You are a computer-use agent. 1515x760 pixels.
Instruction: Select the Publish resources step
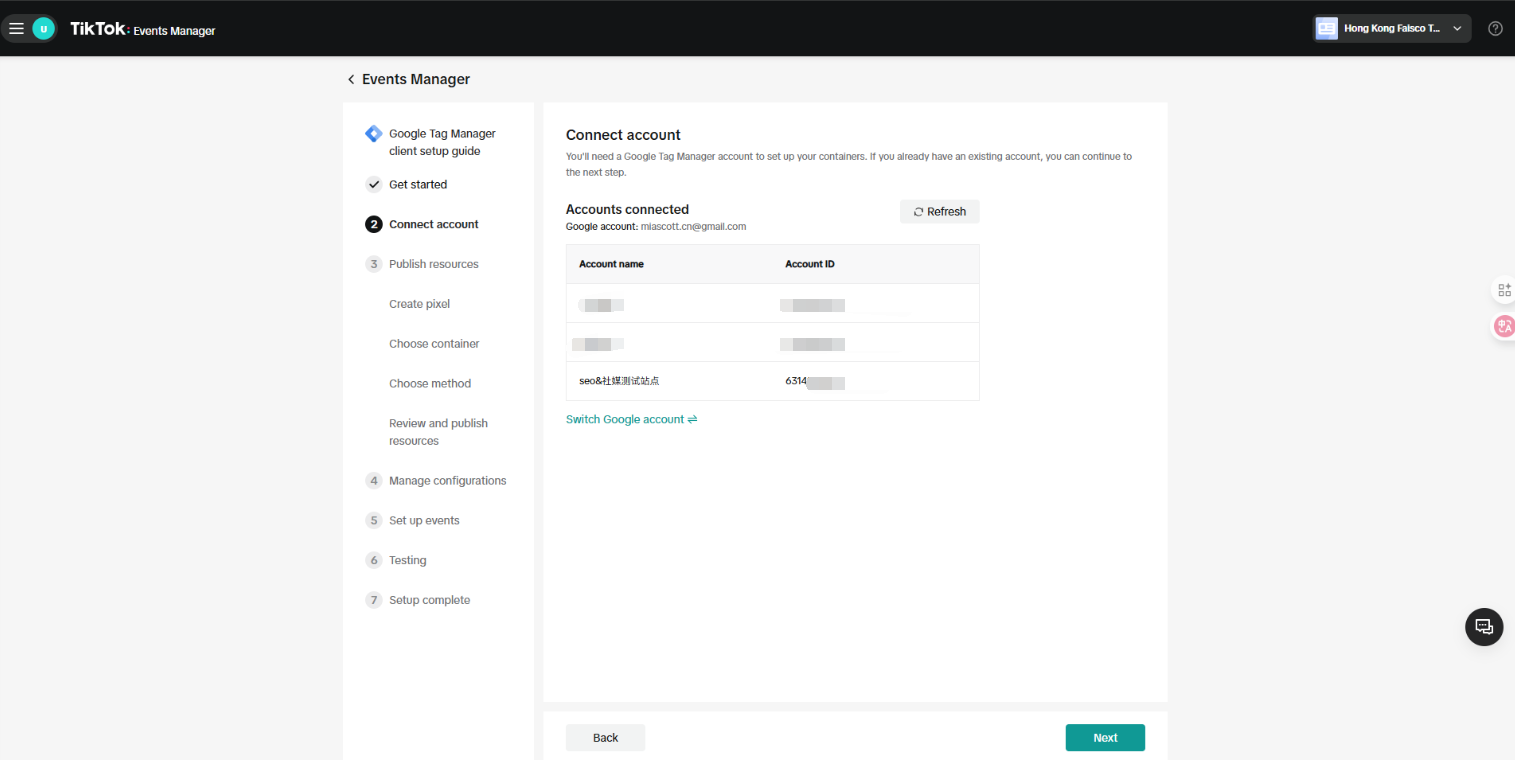click(433, 265)
